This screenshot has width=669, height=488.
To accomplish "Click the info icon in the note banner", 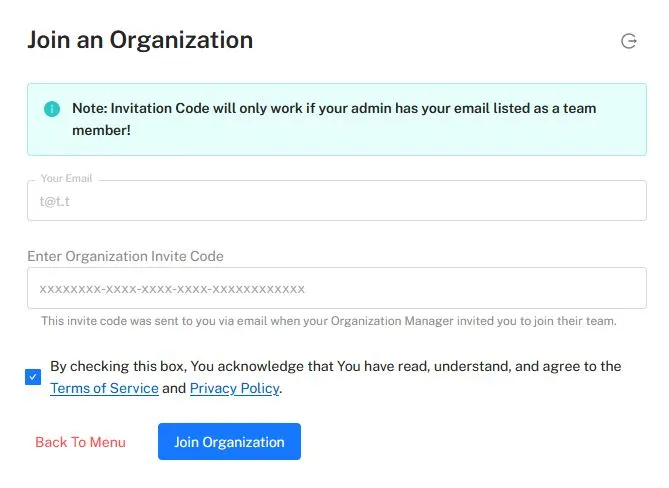I will tap(52, 109).
